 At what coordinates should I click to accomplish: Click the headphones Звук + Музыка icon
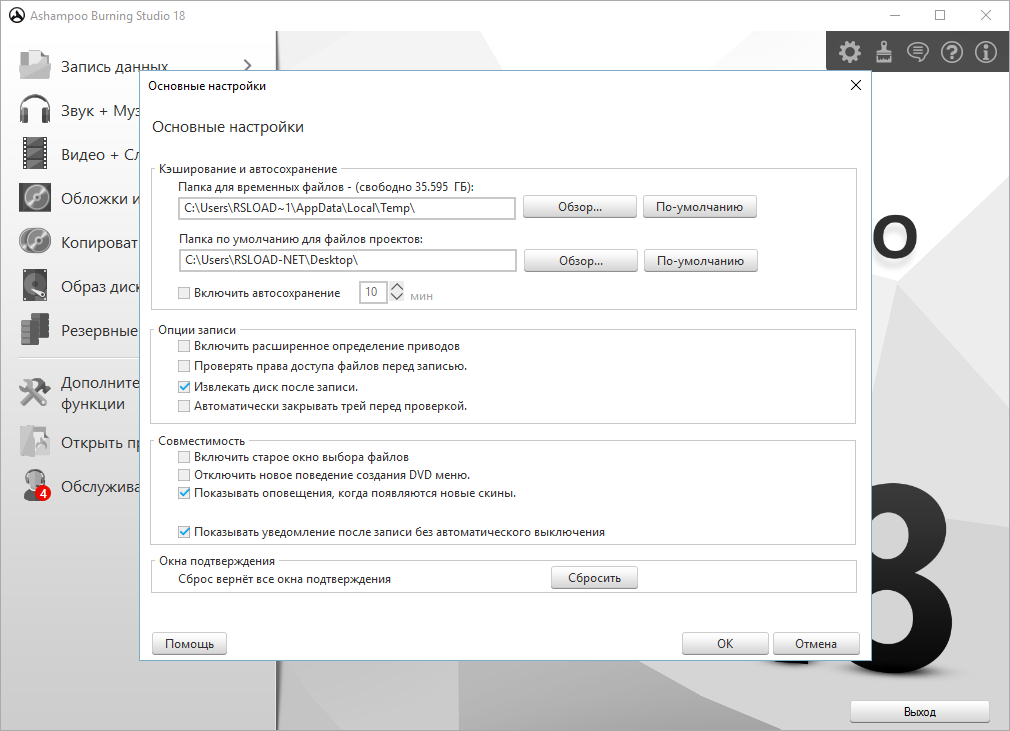point(35,111)
